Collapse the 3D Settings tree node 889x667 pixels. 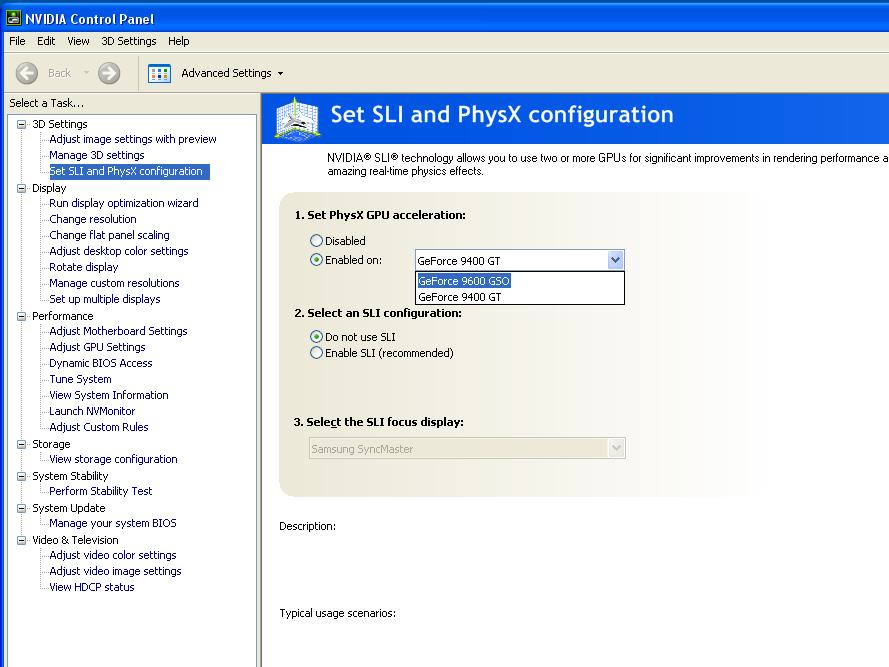[22, 124]
